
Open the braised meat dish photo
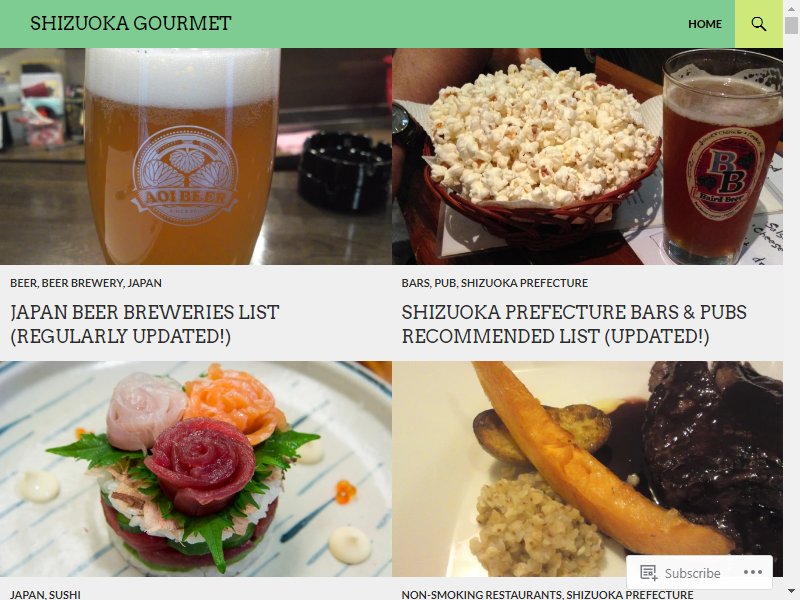[587, 469]
